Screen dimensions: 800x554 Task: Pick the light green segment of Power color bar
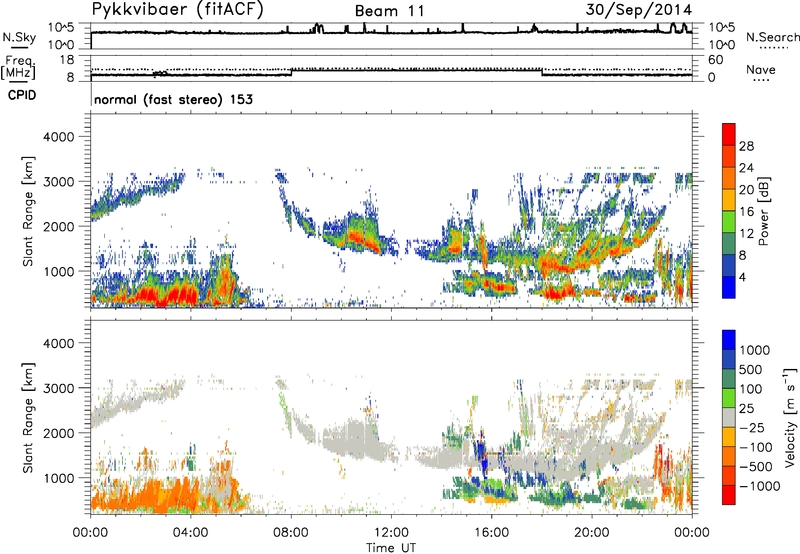coord(729,222)
